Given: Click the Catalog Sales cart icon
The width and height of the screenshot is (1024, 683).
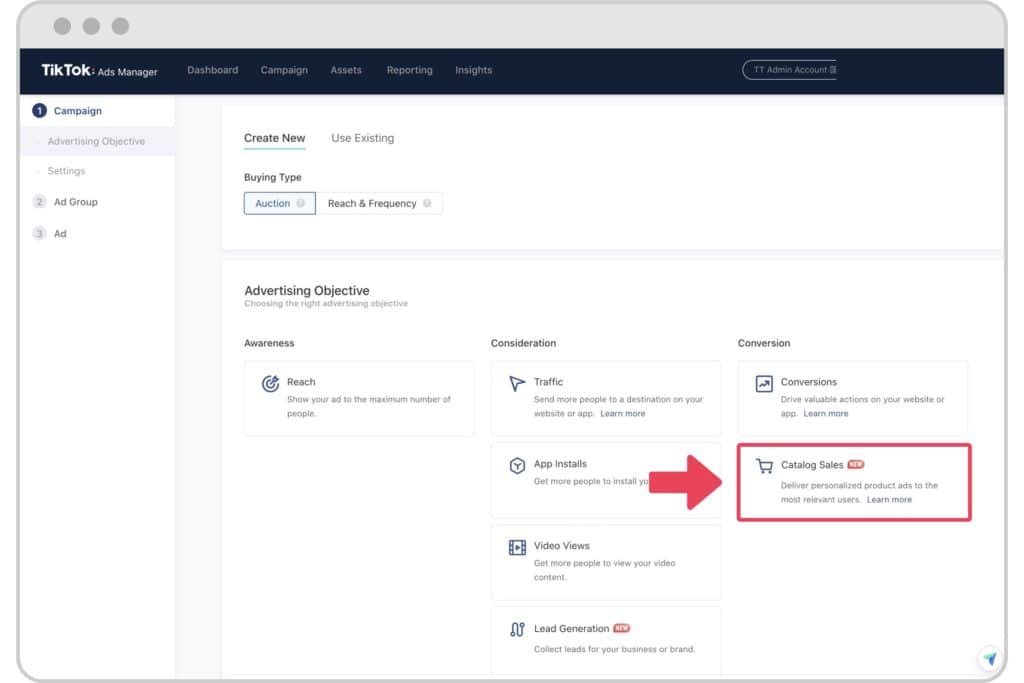Looking at the screenshot, I should 764,466.
